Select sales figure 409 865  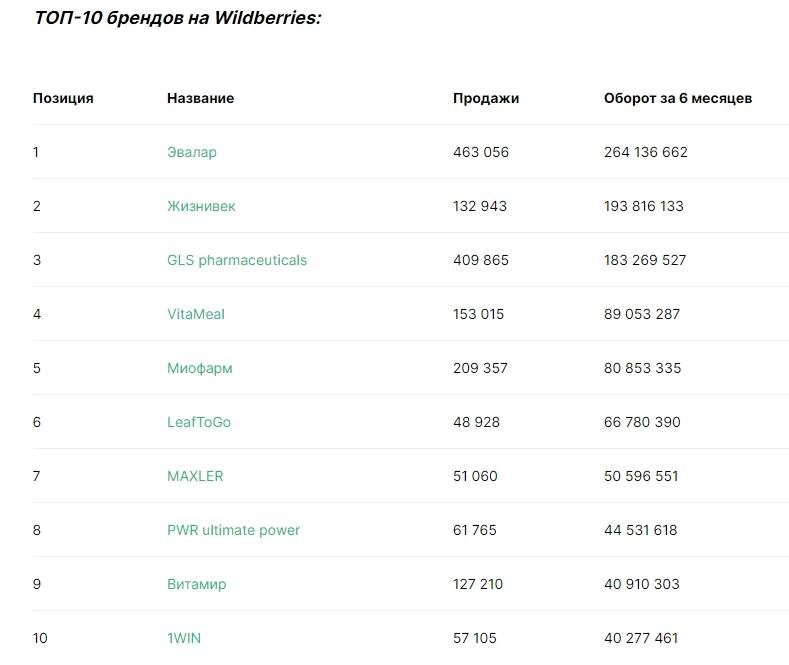(481, 260)
